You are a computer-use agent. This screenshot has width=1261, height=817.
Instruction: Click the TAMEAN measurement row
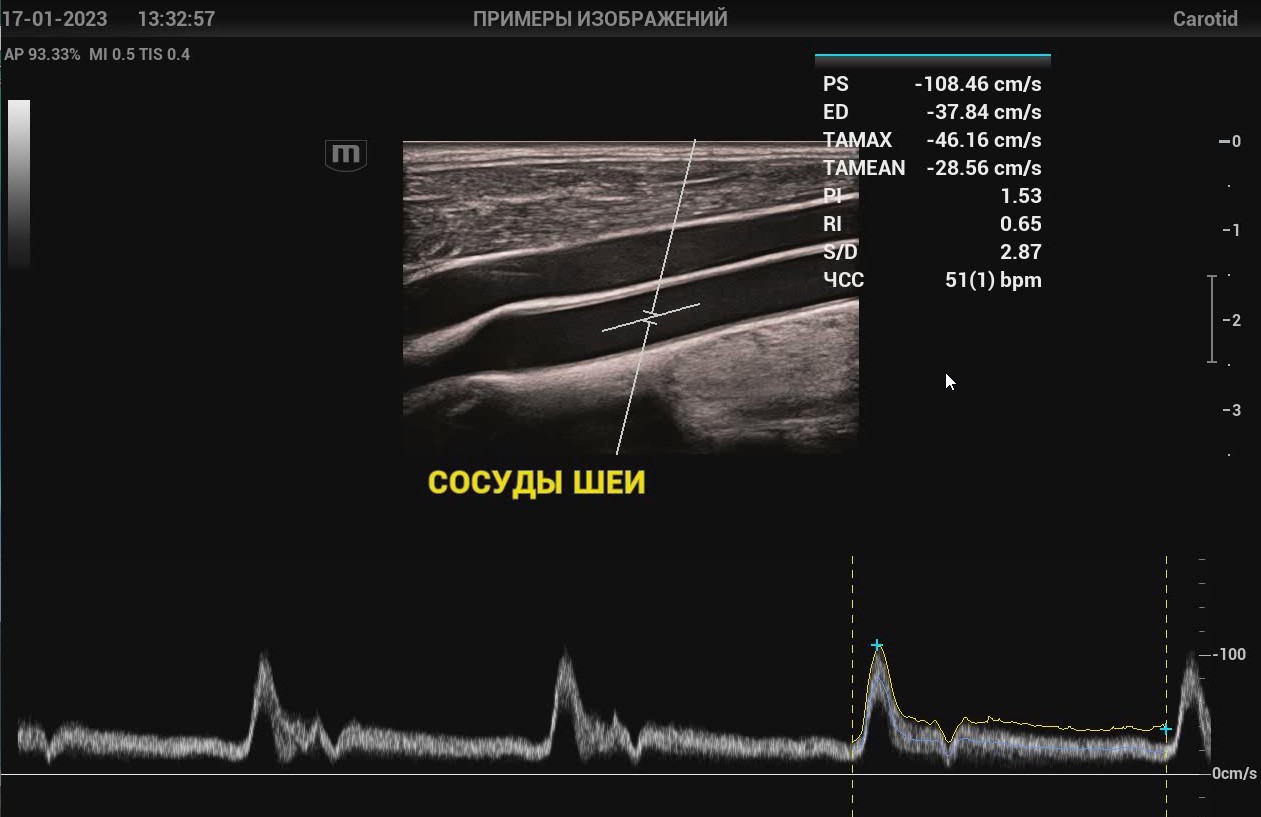932,168
